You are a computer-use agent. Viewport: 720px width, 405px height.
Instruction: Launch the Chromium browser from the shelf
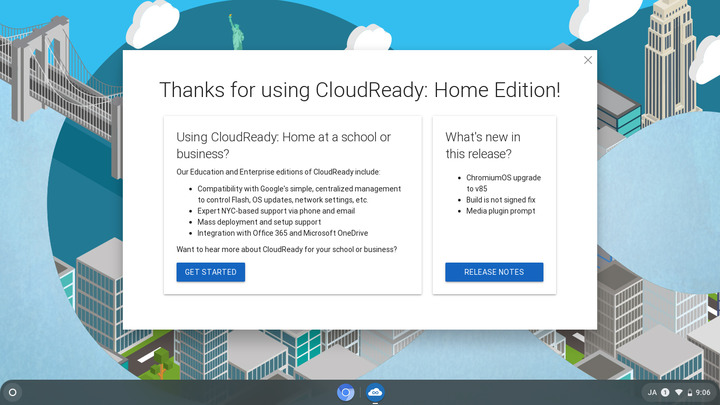(x=346, y=392)
